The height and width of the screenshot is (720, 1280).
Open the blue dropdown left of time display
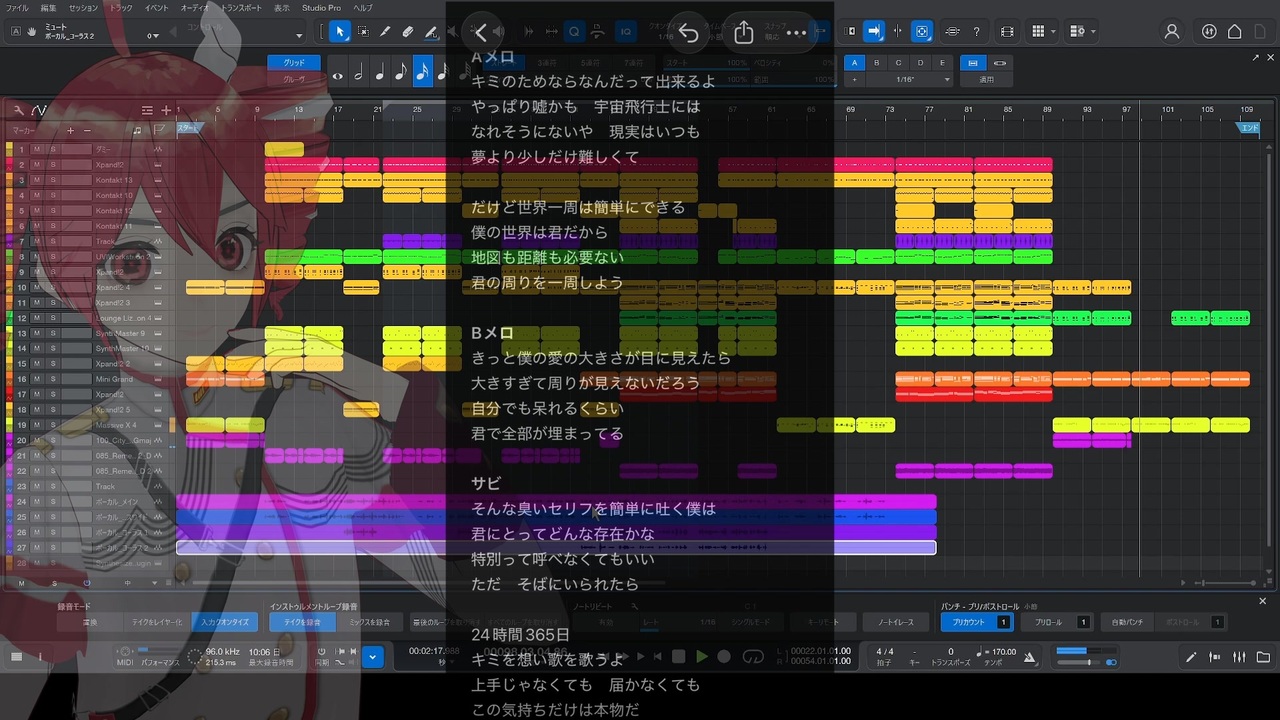[x=373, y=657]
